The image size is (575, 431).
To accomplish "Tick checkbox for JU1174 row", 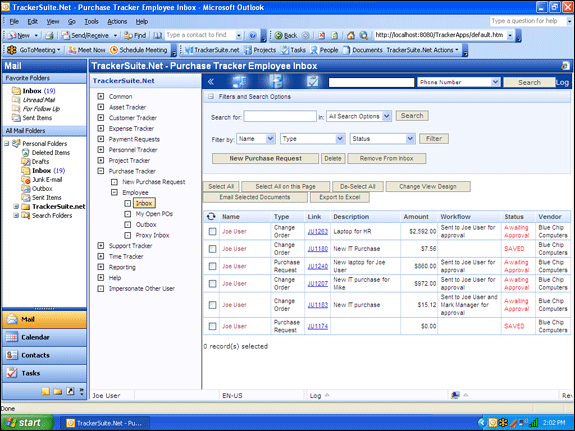I will 212,326.
